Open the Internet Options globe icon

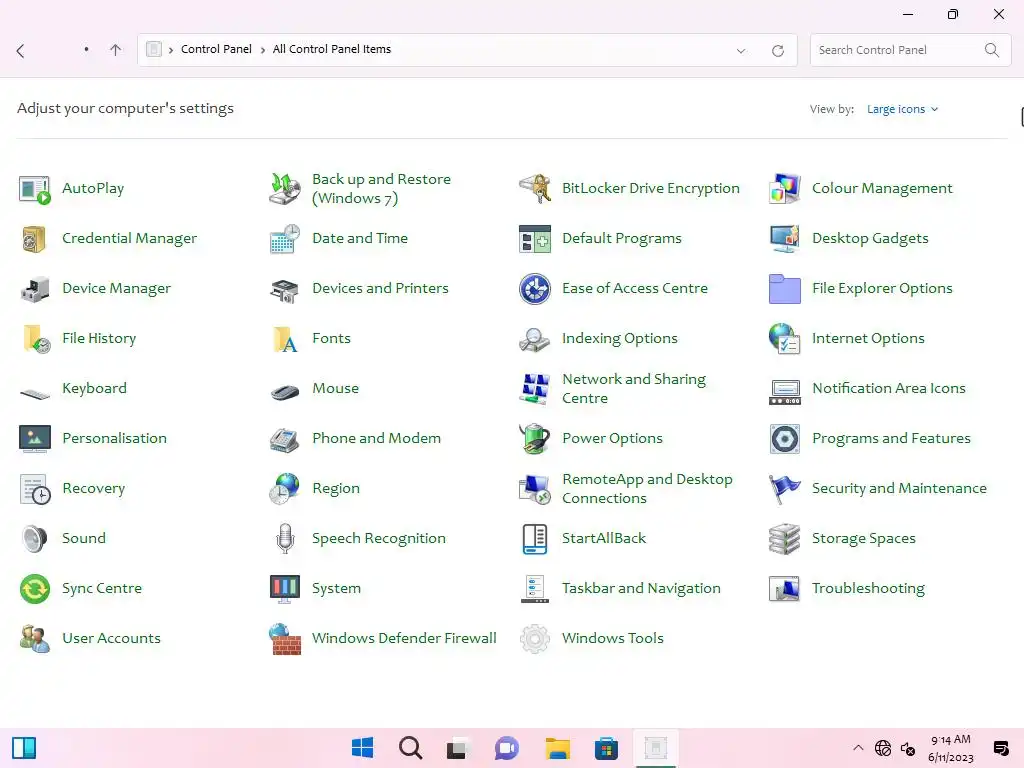click(784, 339)
